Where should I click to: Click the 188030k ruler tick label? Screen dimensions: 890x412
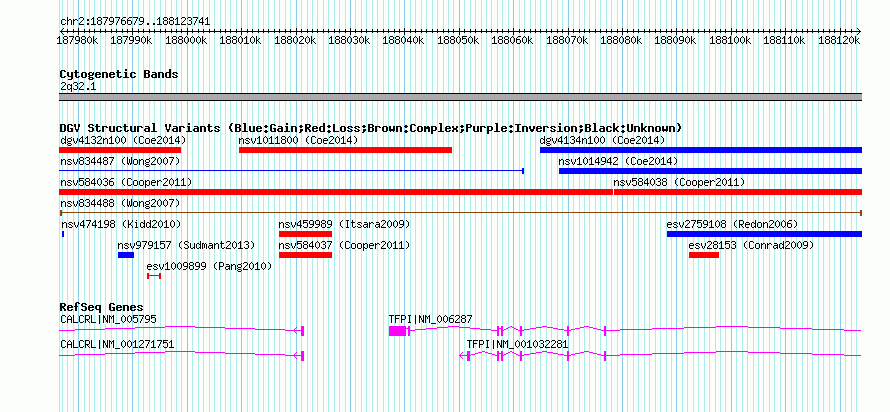point(349,41)
